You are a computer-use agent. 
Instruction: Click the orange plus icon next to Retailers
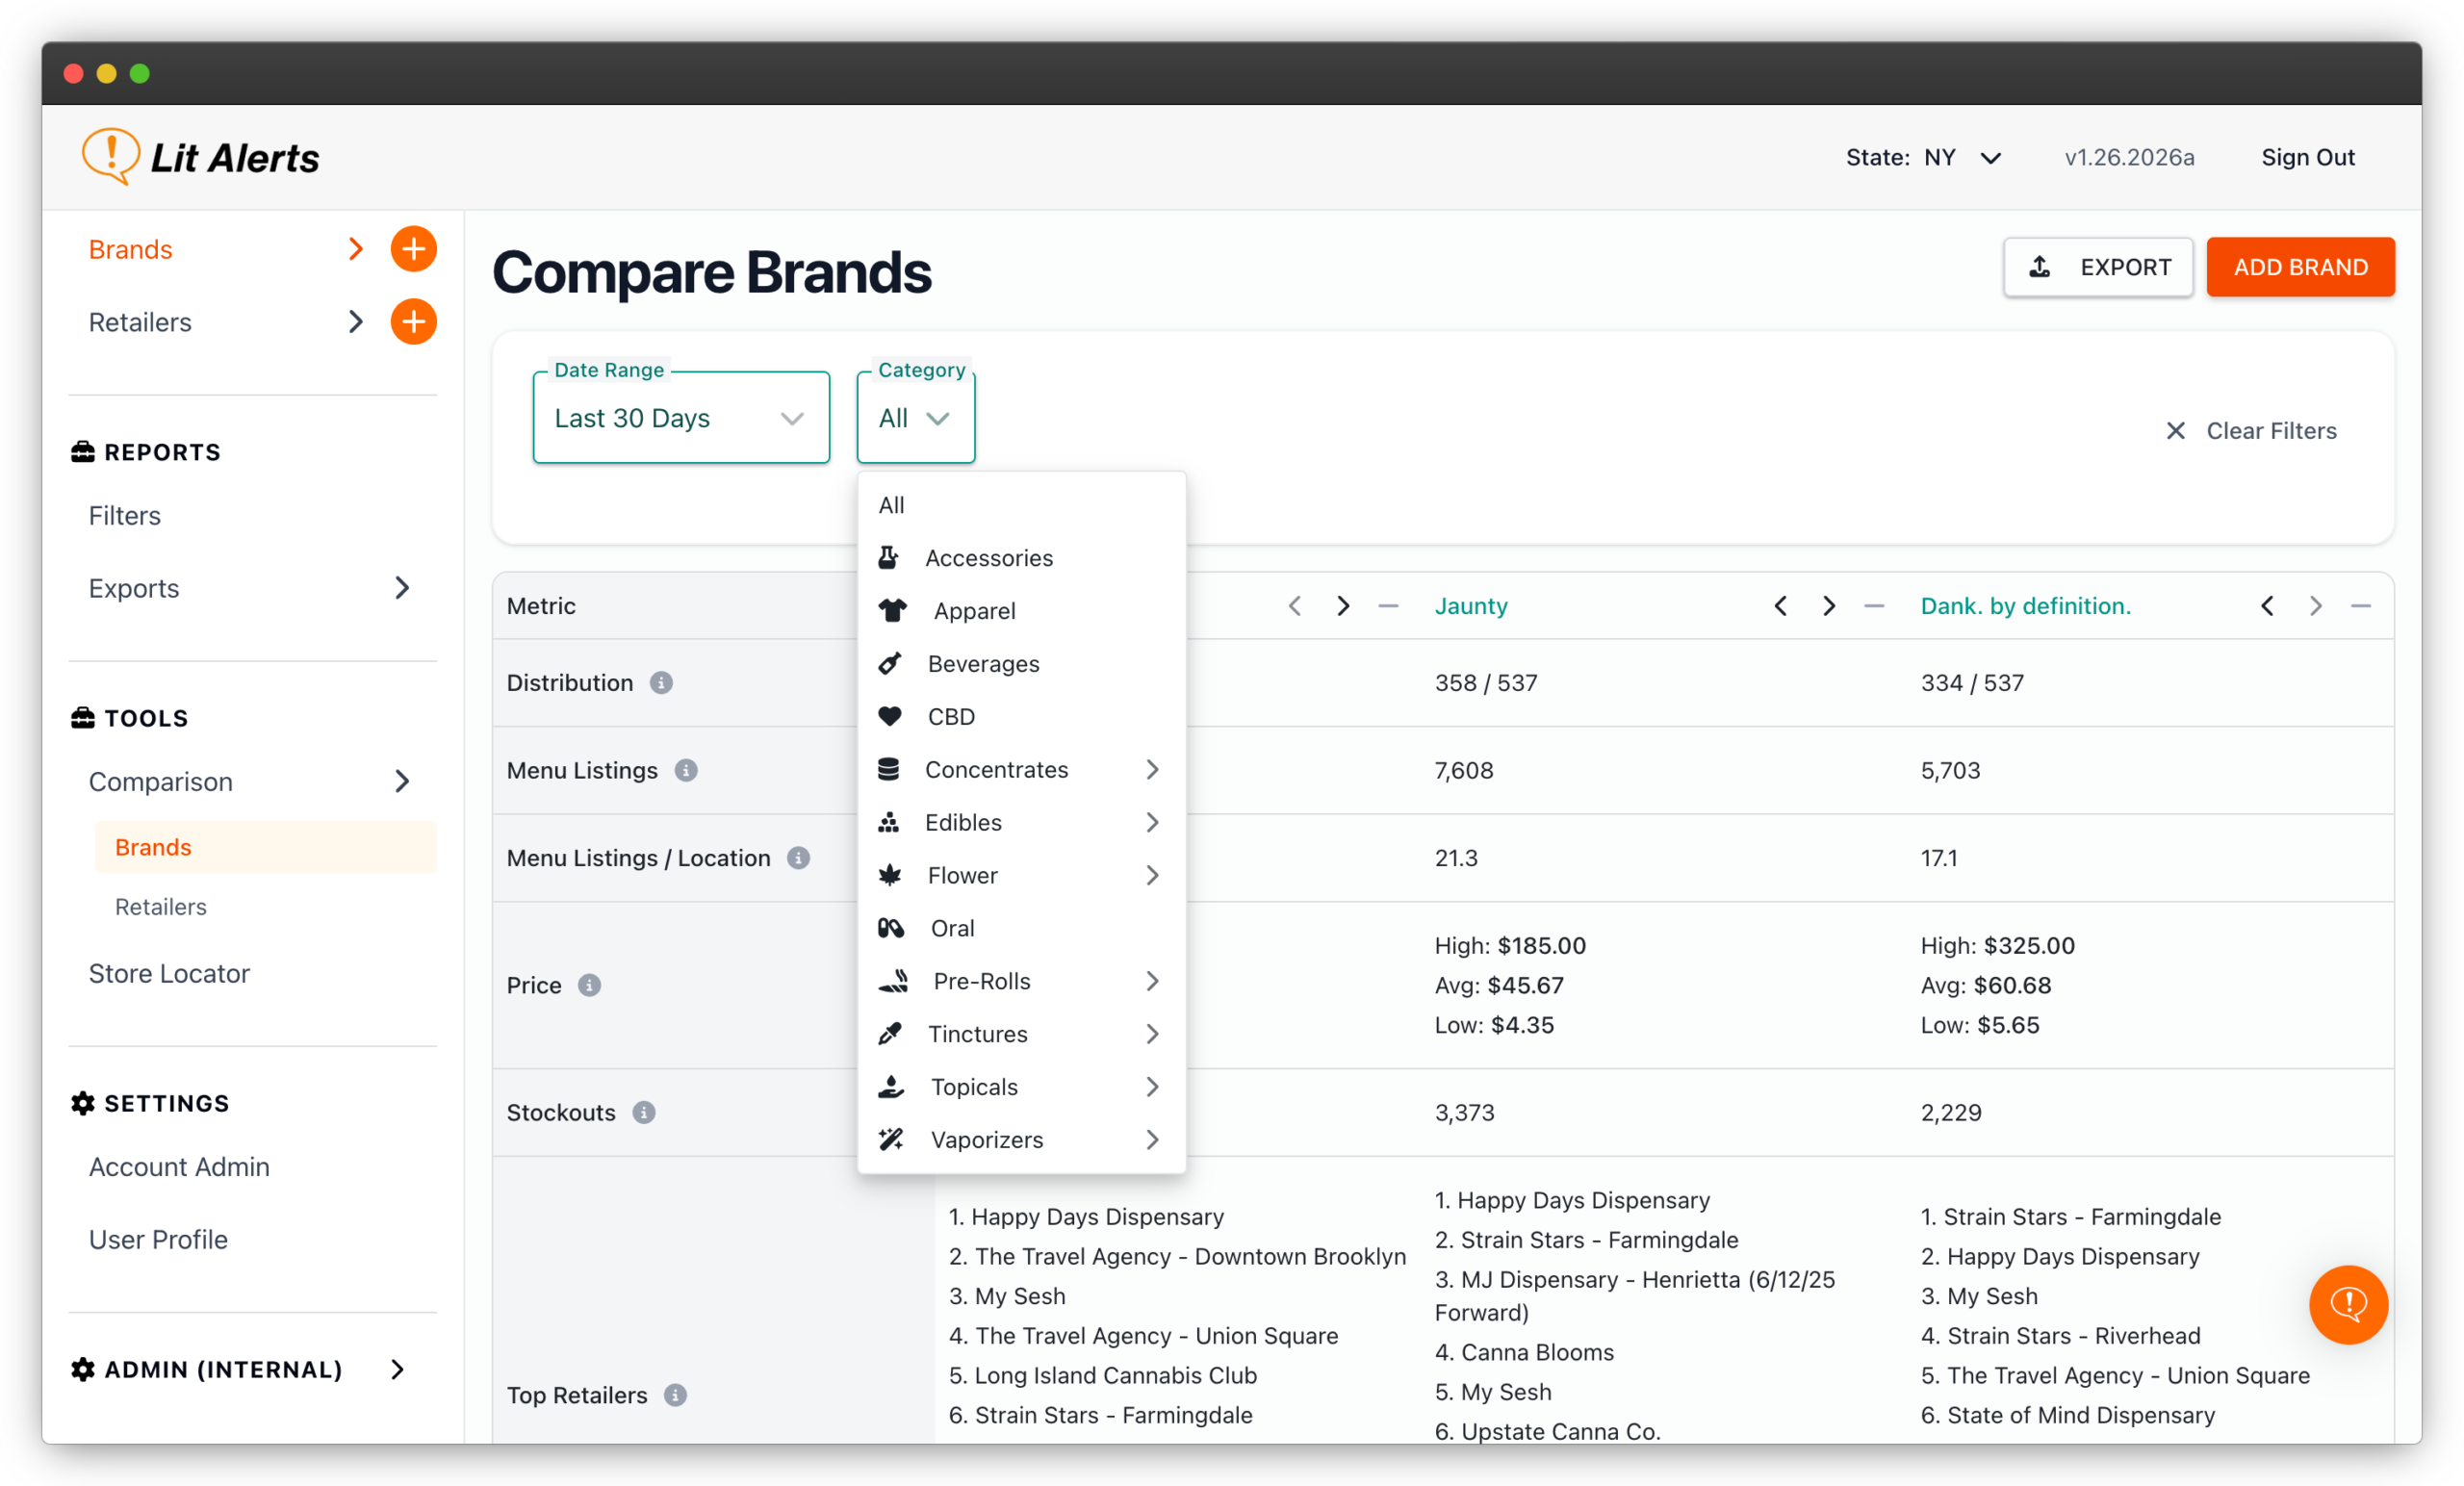tap(413, 322)
